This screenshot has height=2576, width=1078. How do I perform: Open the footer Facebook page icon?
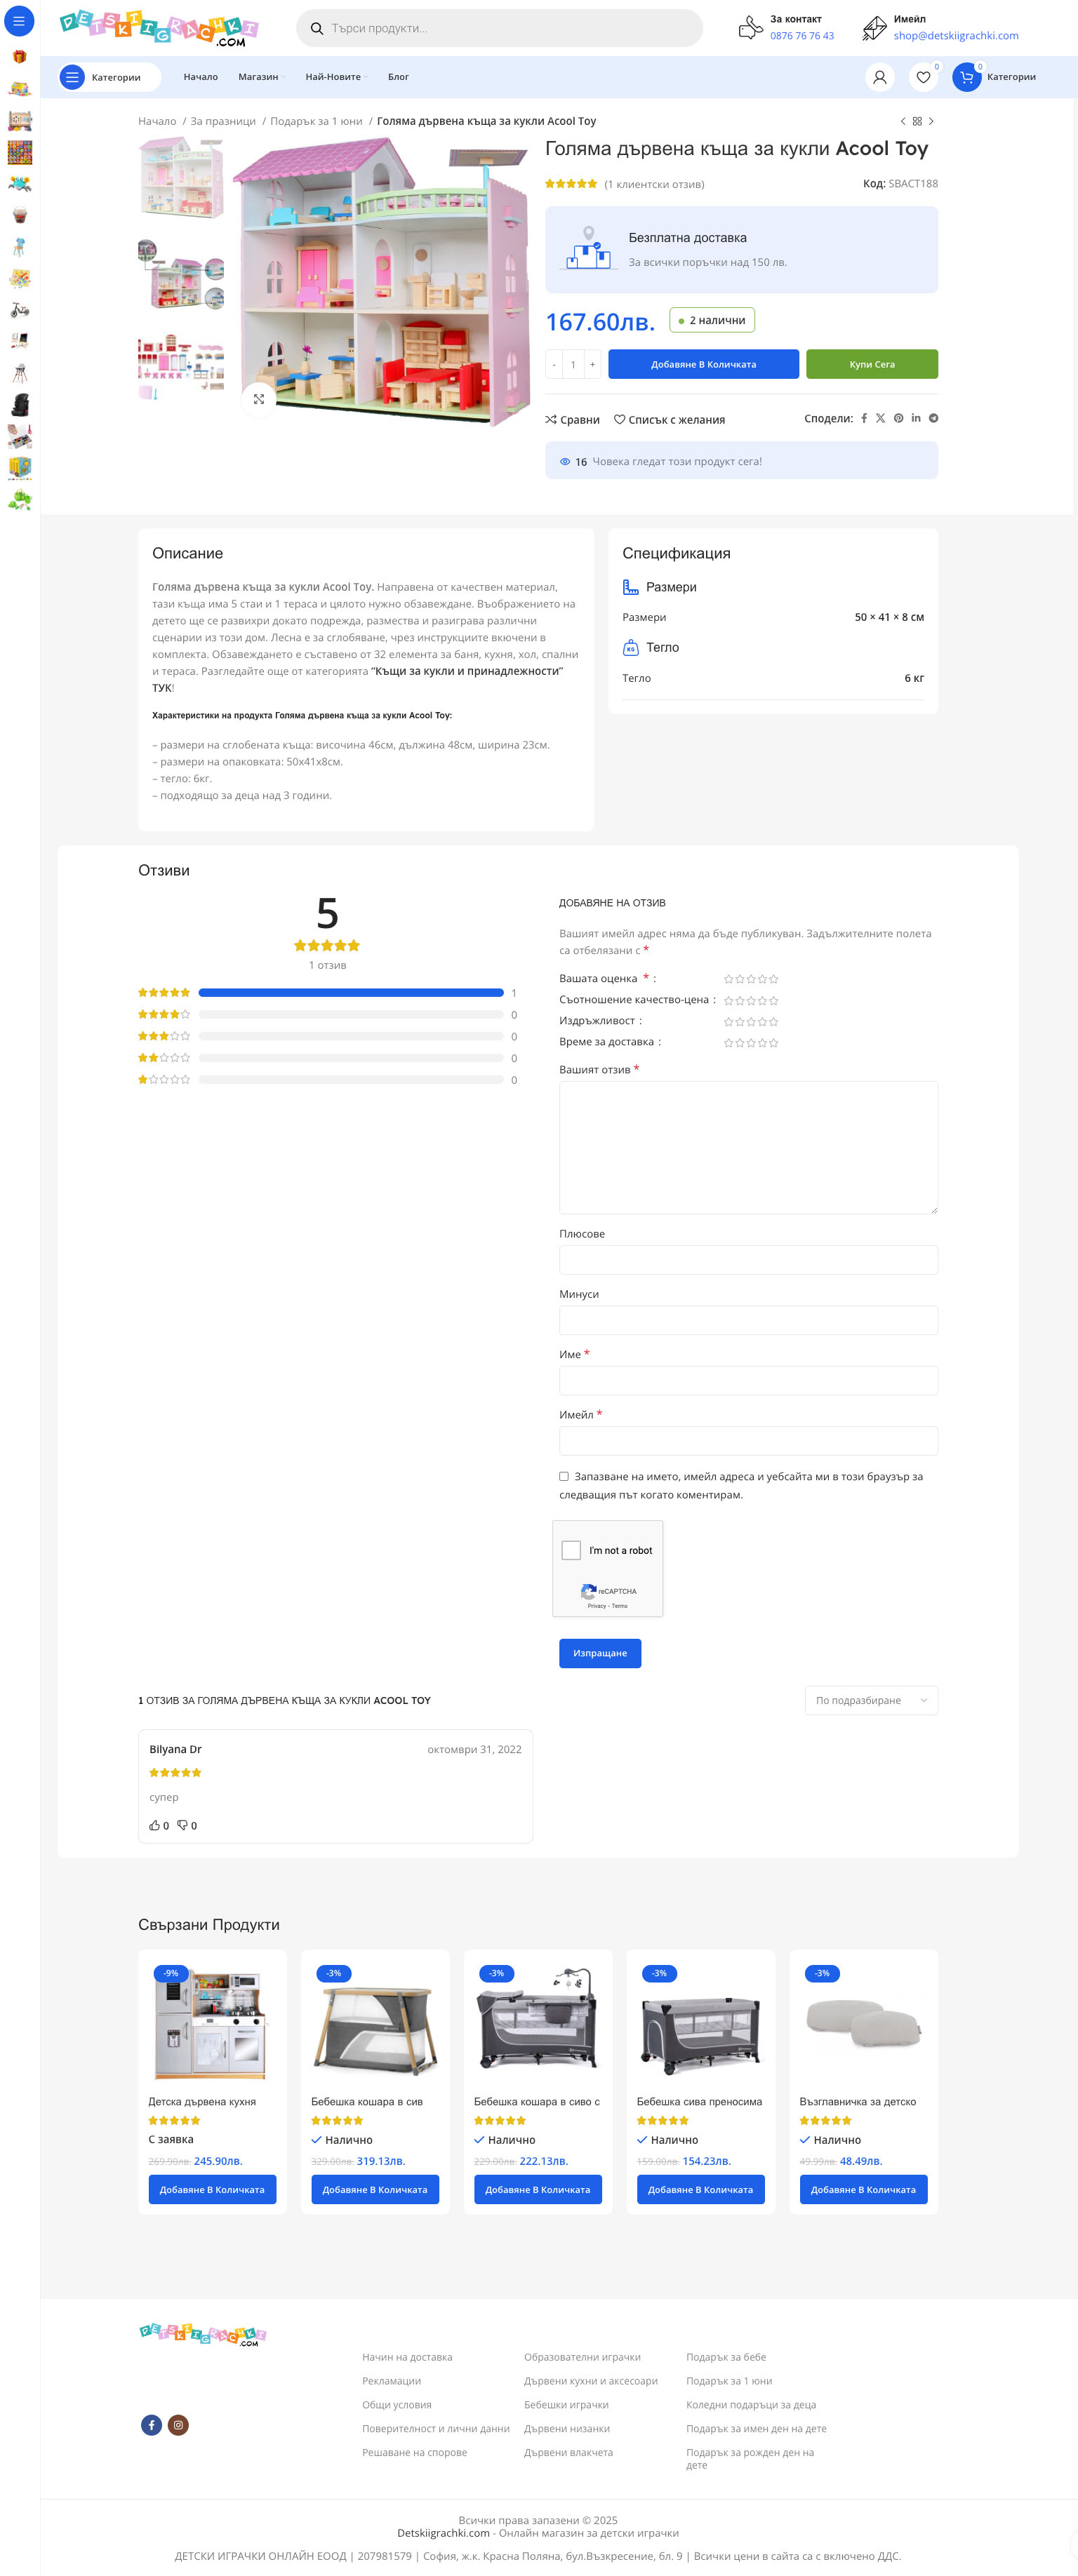click(151, 2425)
